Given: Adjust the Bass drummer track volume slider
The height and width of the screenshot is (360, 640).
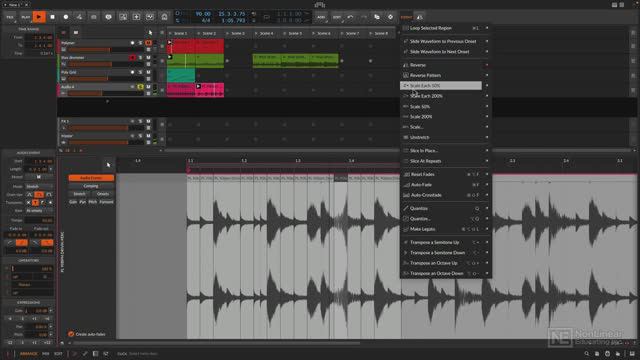Looking at the screenshot, I should pos(105,64).
